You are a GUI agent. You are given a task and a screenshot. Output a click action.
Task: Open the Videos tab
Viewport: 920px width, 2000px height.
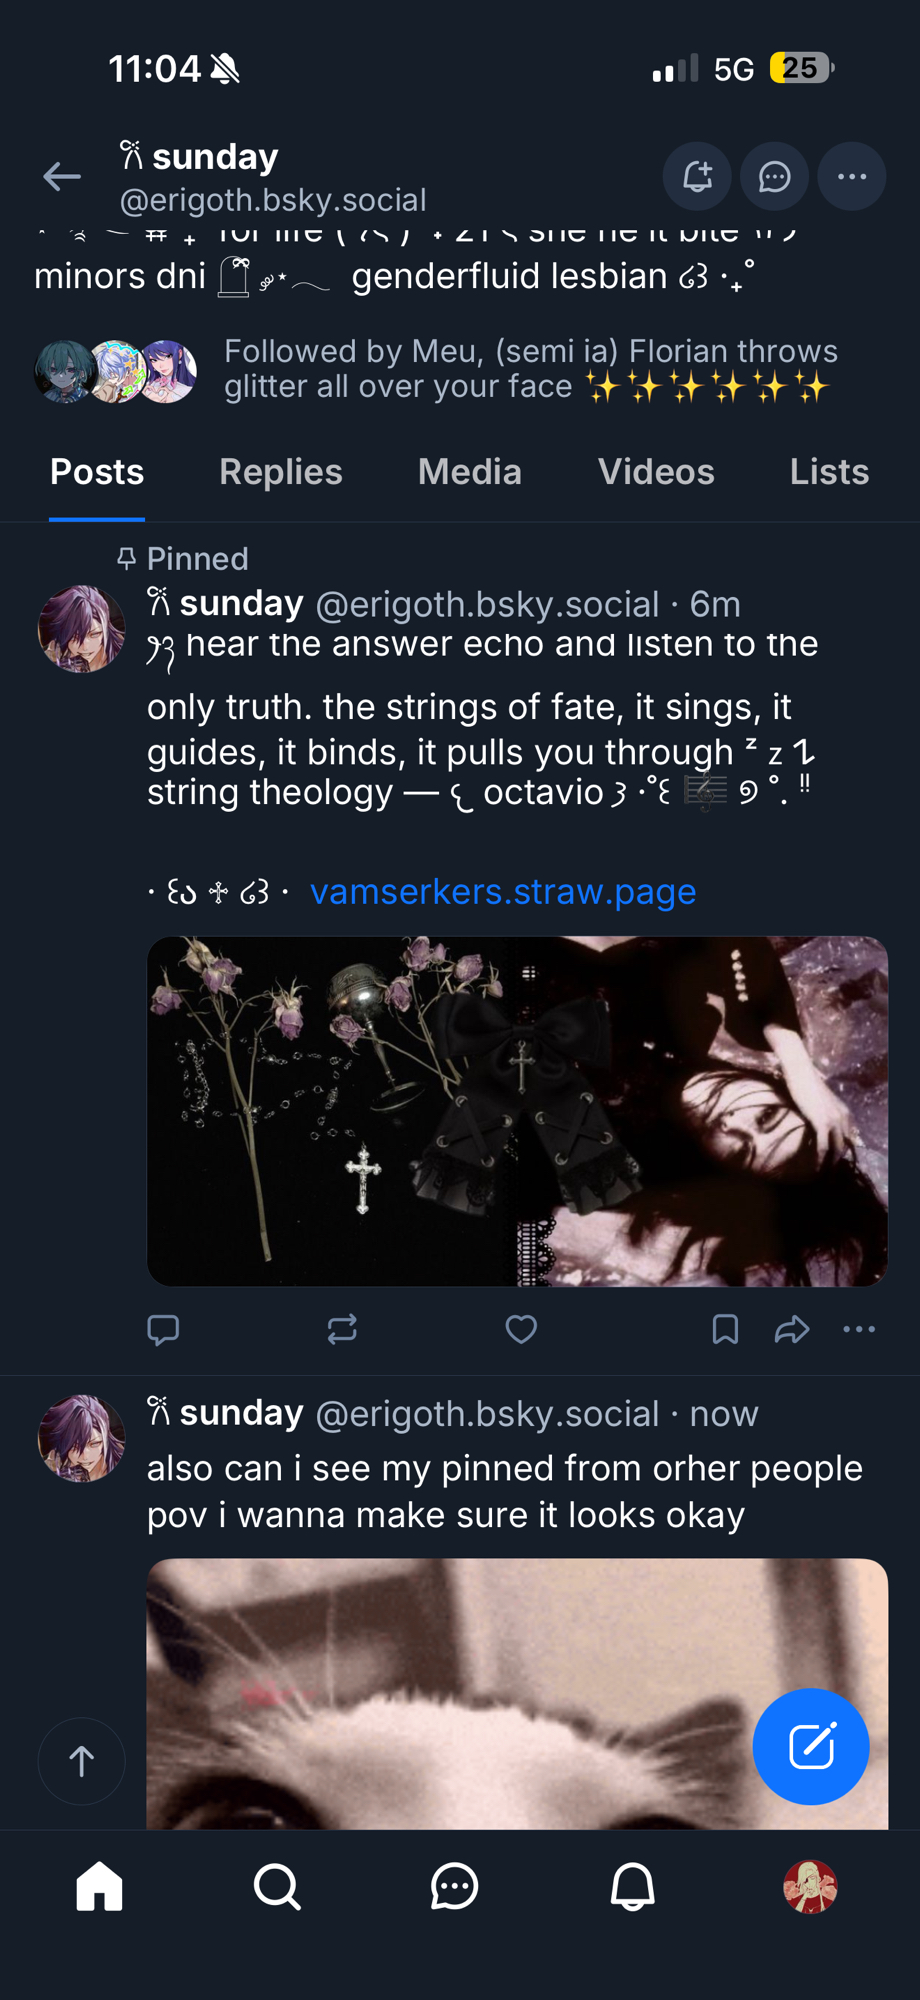[x=655, y=472]
